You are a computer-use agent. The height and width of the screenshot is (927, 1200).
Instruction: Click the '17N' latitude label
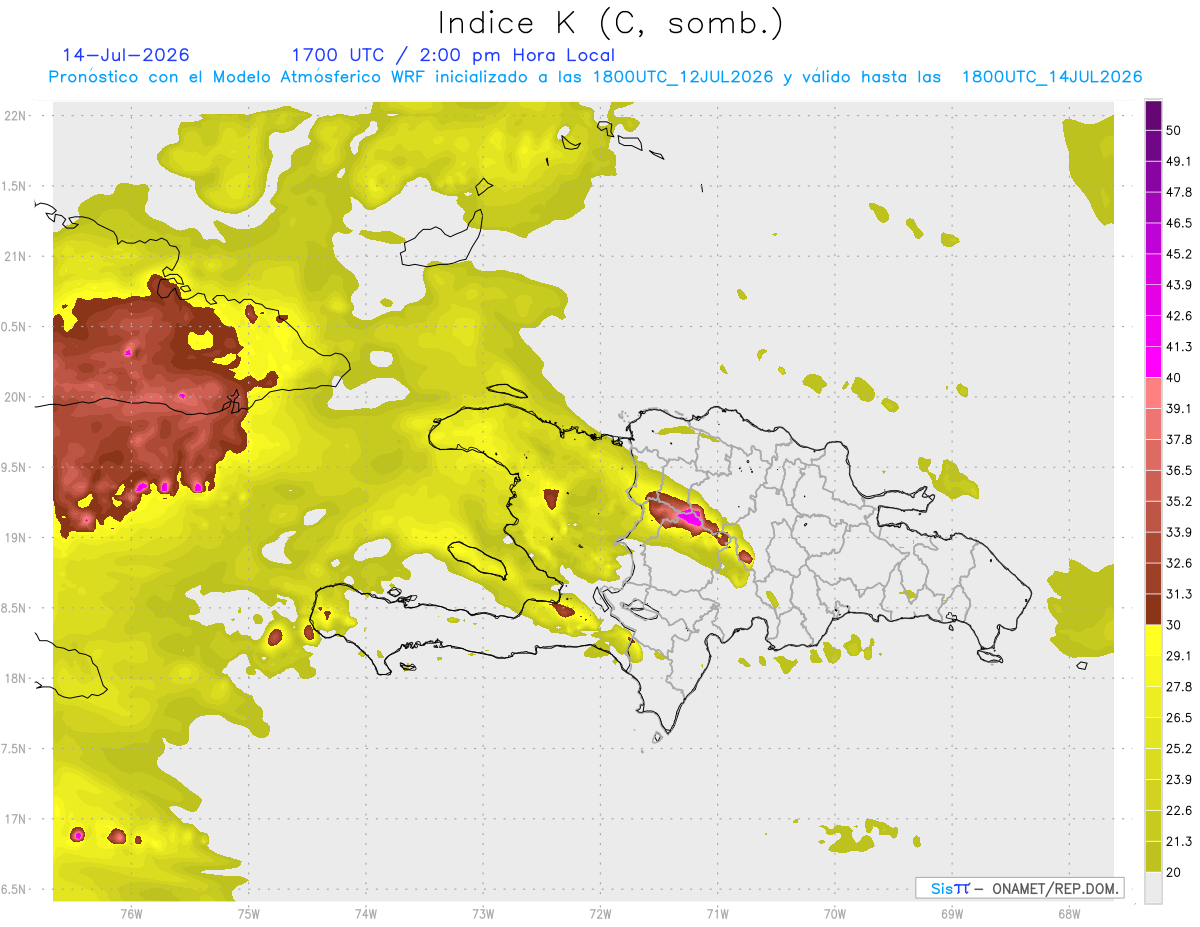click(x=15, y=819)
